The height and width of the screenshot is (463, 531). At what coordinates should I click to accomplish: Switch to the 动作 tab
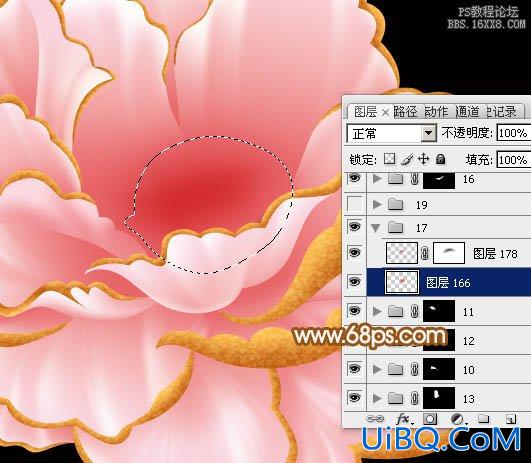pyautogui.click(x=436, y=112)
